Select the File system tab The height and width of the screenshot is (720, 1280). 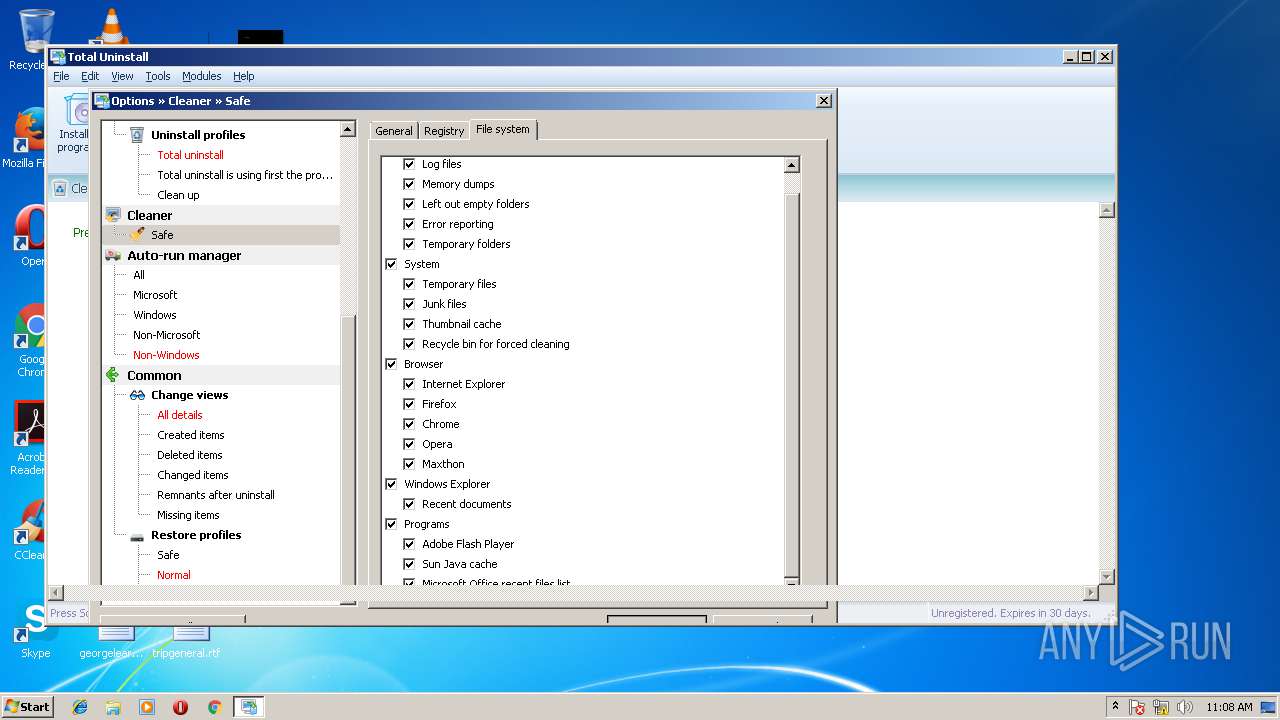click(503, 129)
